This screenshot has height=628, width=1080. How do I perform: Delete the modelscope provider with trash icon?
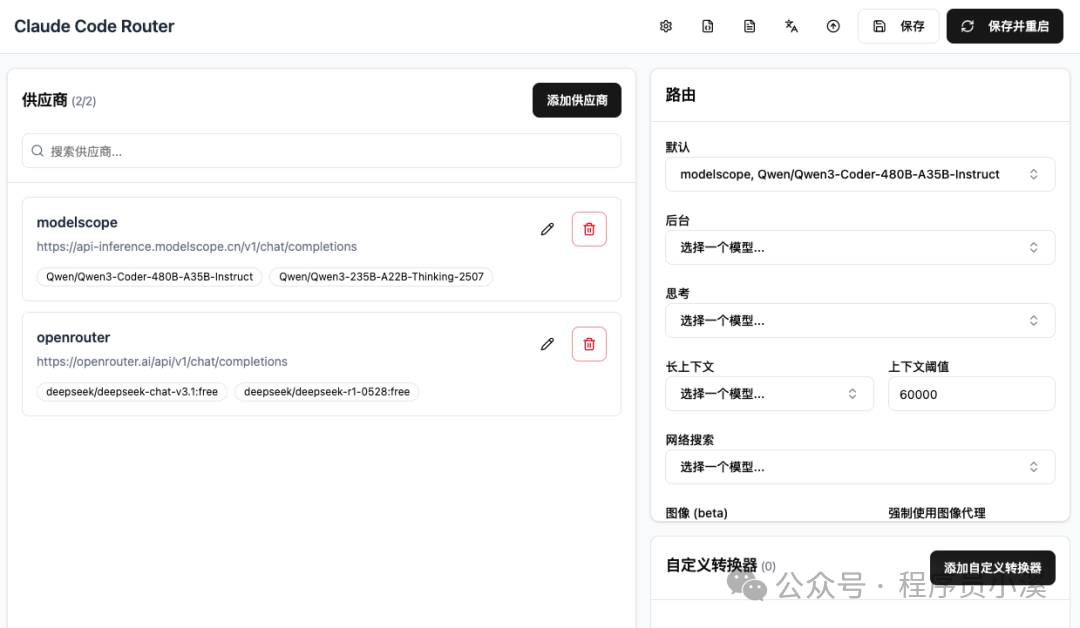tap(589, 229)
